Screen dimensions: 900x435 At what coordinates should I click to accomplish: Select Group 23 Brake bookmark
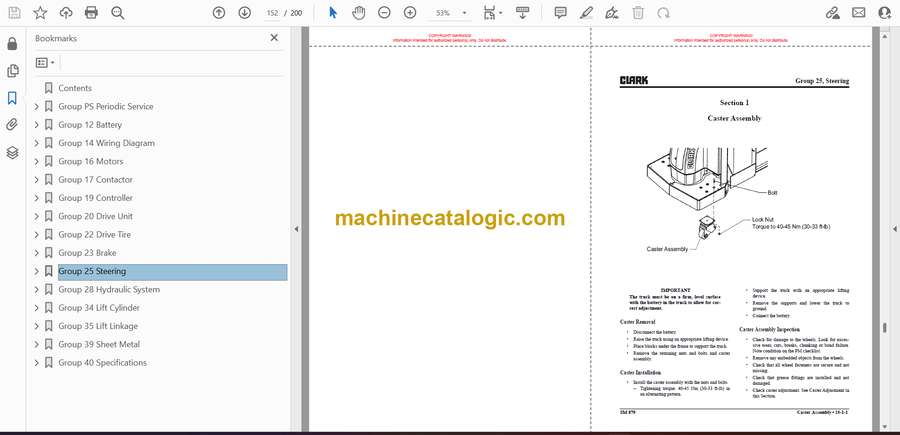click(x=87, y=253)
